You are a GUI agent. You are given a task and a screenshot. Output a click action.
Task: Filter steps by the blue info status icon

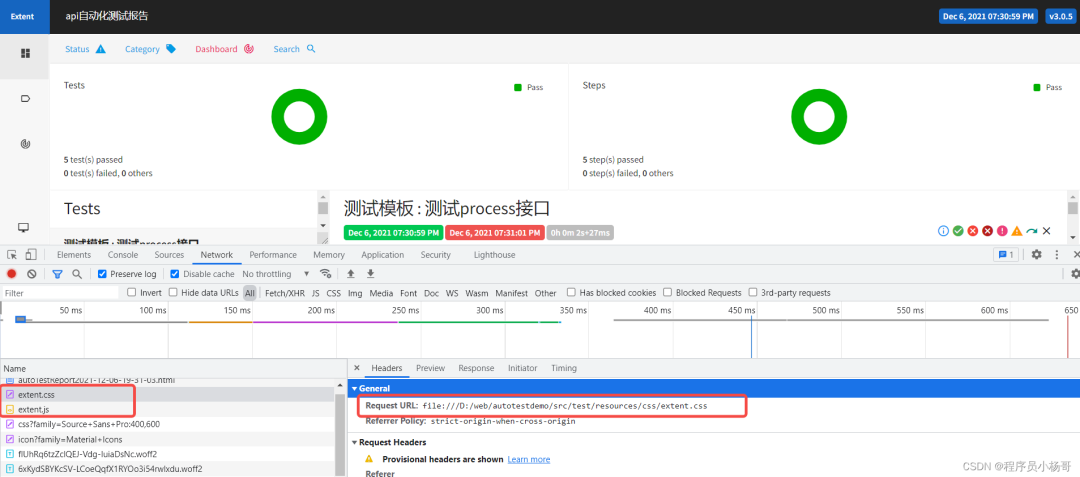[944, 231]
